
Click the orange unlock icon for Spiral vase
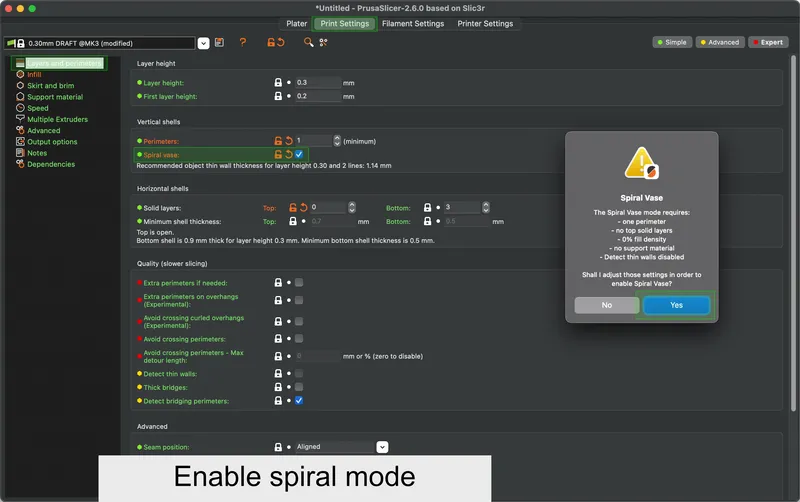[278, 154]
